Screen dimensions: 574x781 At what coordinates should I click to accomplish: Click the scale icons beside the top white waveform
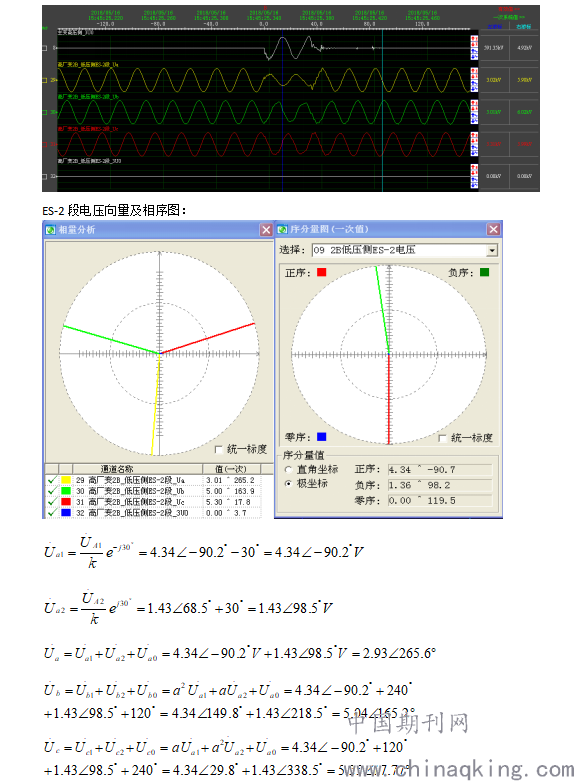click(474, 48)
